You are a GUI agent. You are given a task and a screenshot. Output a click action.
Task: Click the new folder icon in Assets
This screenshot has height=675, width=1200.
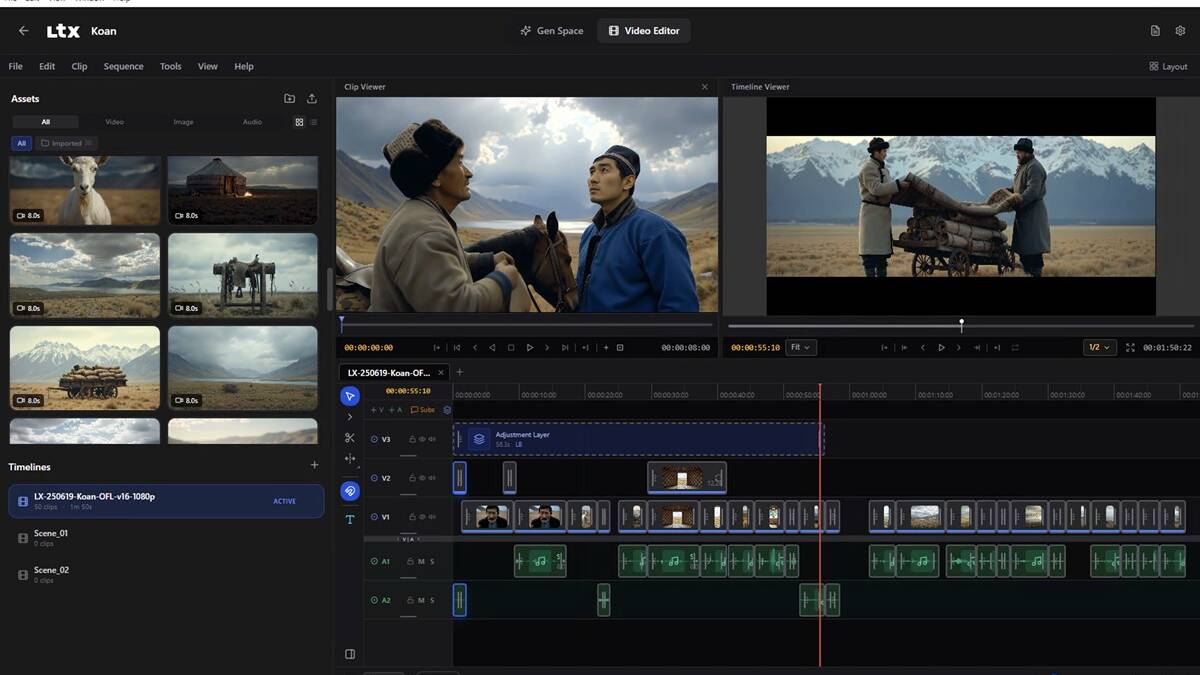coord(289,99)
